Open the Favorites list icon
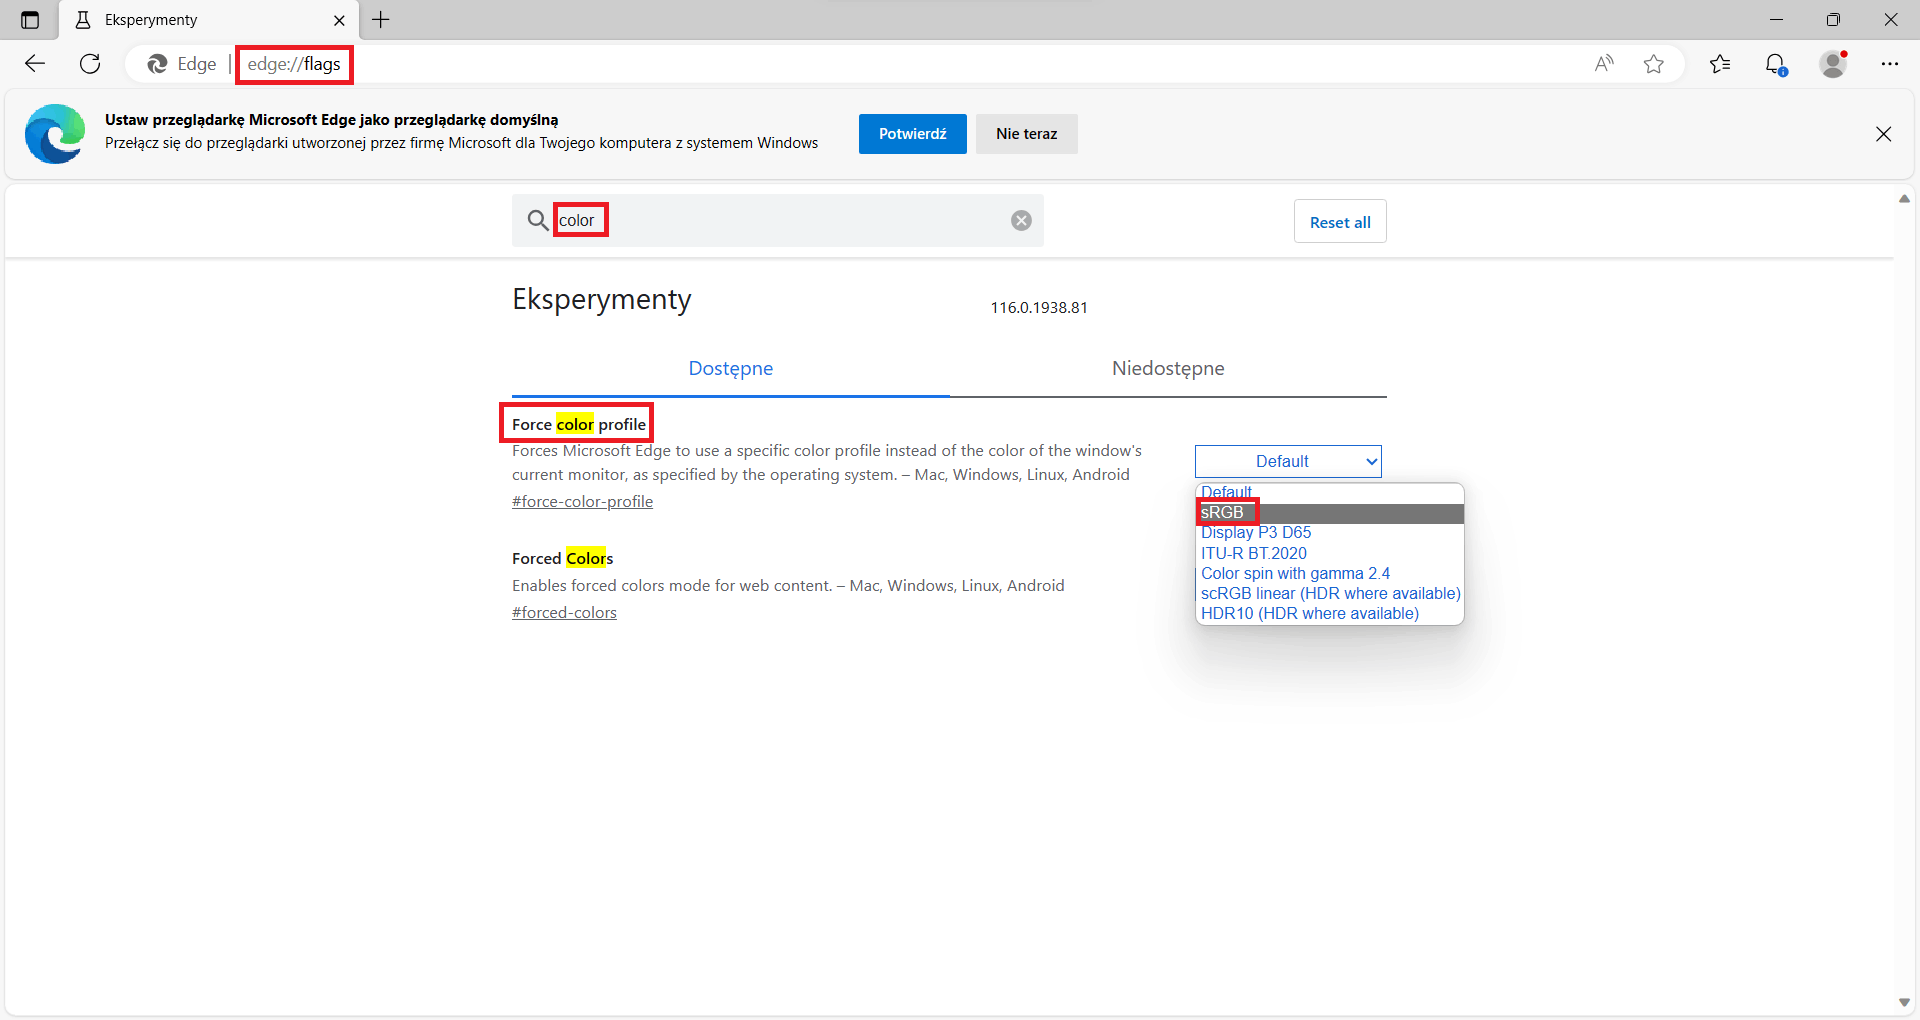 1720,64
